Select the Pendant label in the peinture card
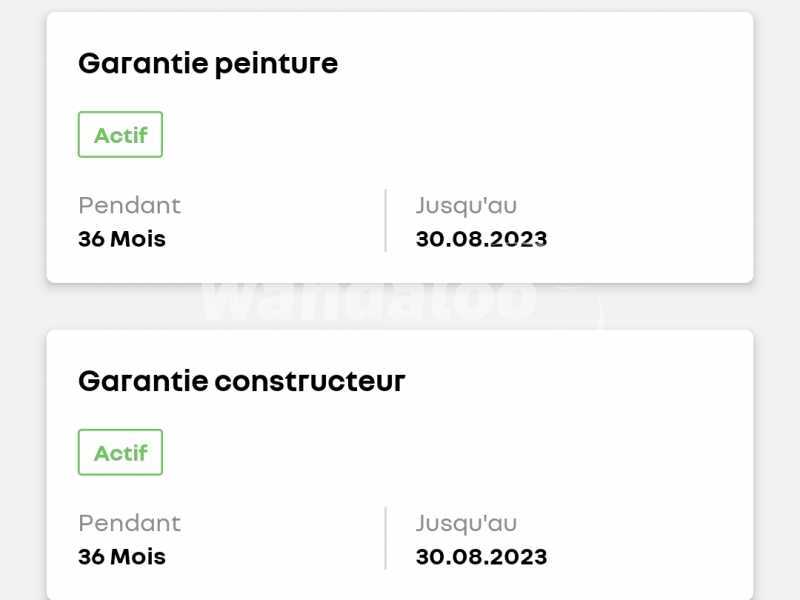The width and height of the screenshot is (800, 600). [129, 206]
